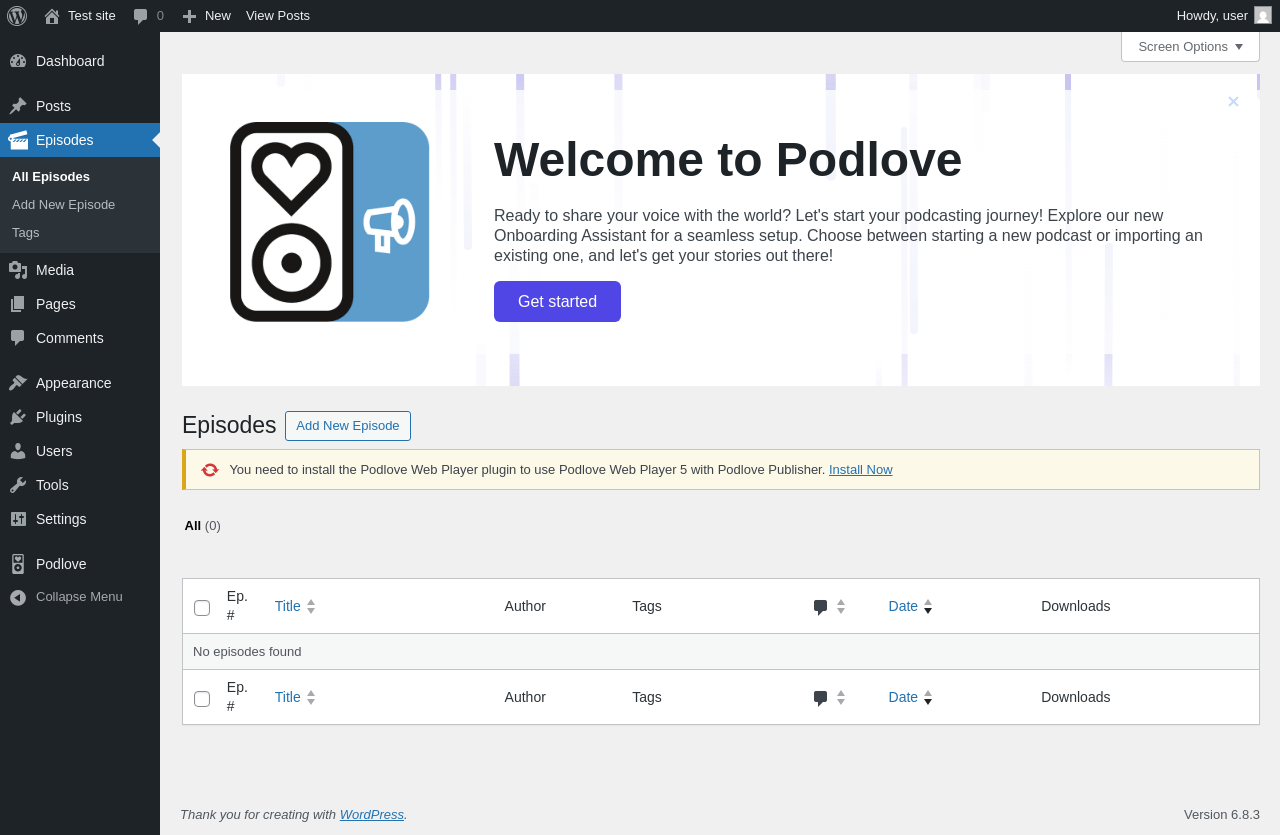Sort by Date arrows in header row
This screenshot has width=1280, height=835.
pyautogui.click(x=928, y=606)
